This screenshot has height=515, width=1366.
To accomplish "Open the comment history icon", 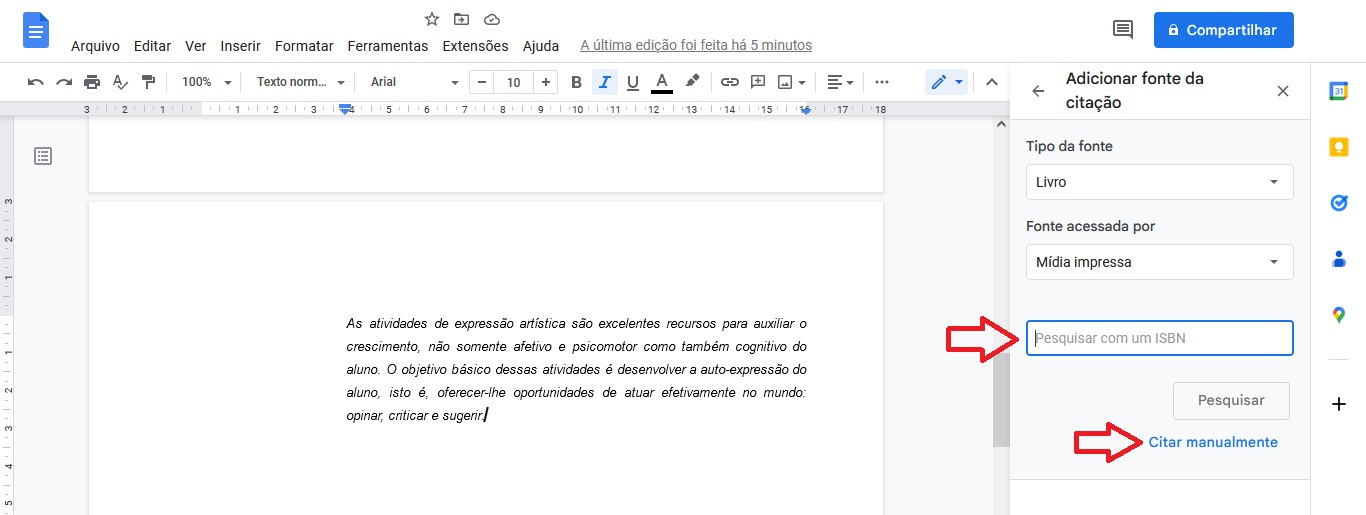I will (x=1123, y=30).
